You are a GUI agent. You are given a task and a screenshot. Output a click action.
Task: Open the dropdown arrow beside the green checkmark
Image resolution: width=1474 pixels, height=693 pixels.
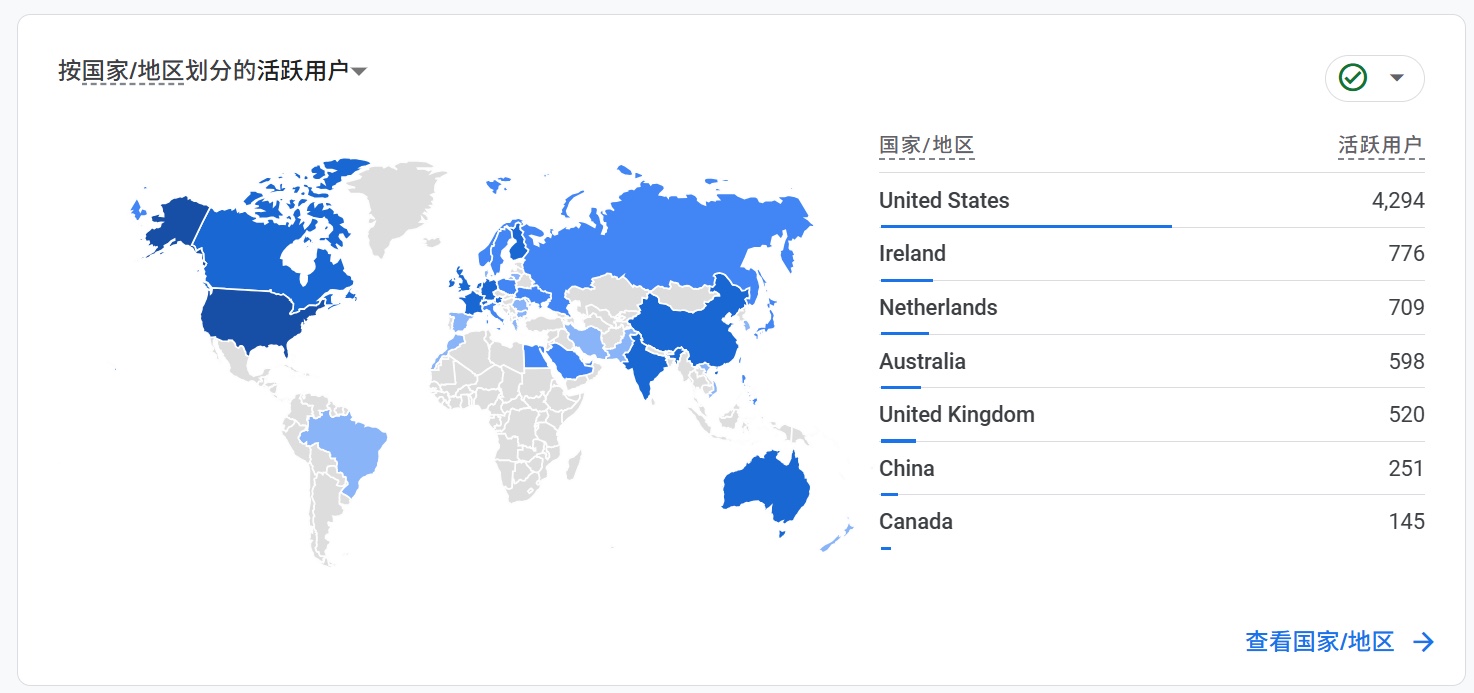coord(1397,78)
